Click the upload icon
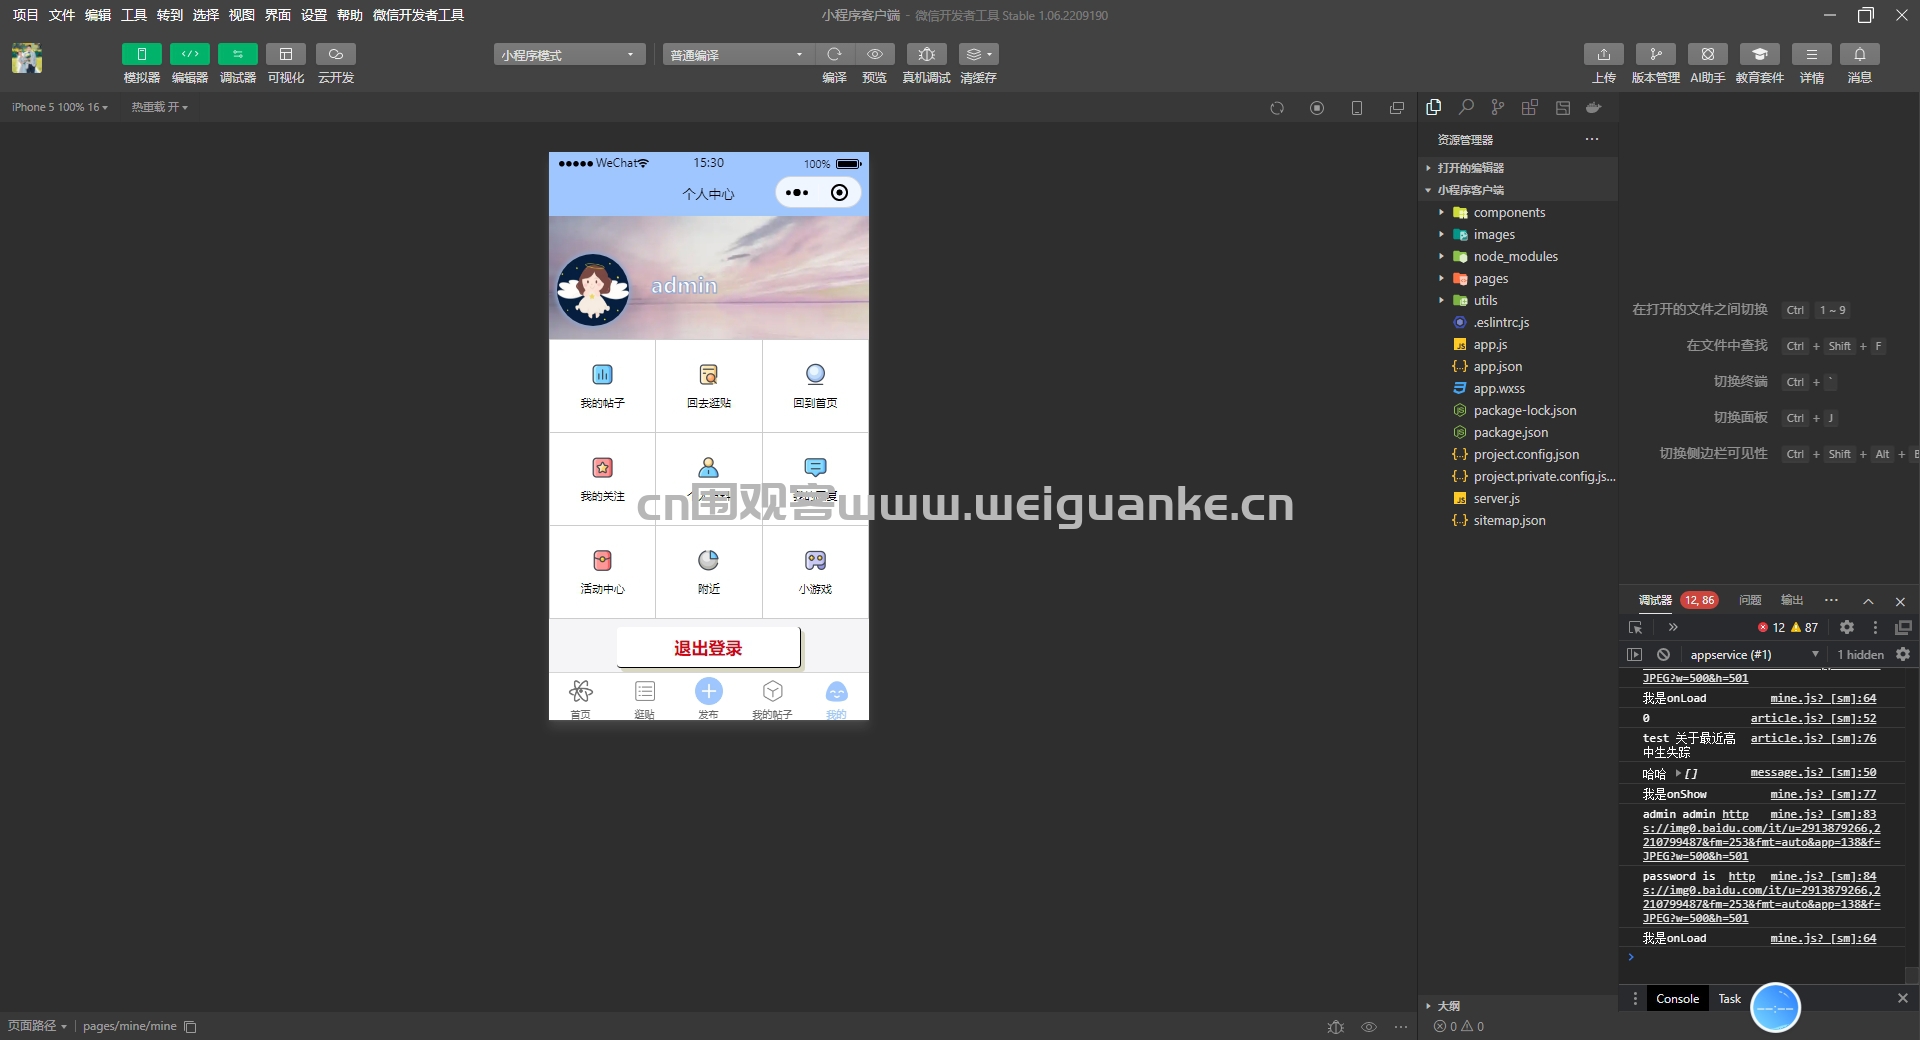The image size is (1920, 1040). [x=1604, y=54]
